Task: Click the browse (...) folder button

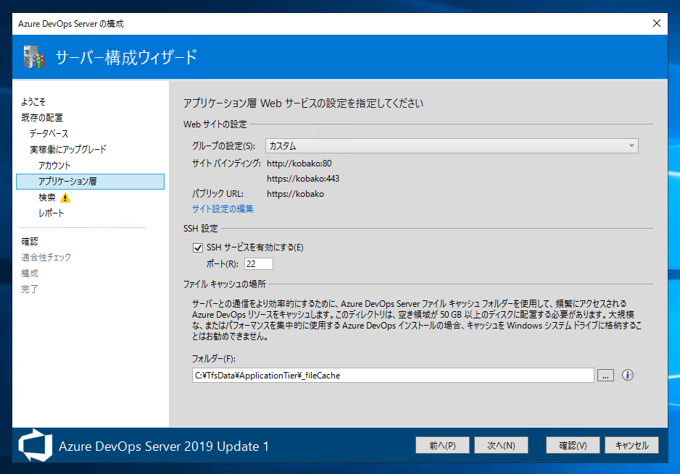Action: [x=605, y=376]
